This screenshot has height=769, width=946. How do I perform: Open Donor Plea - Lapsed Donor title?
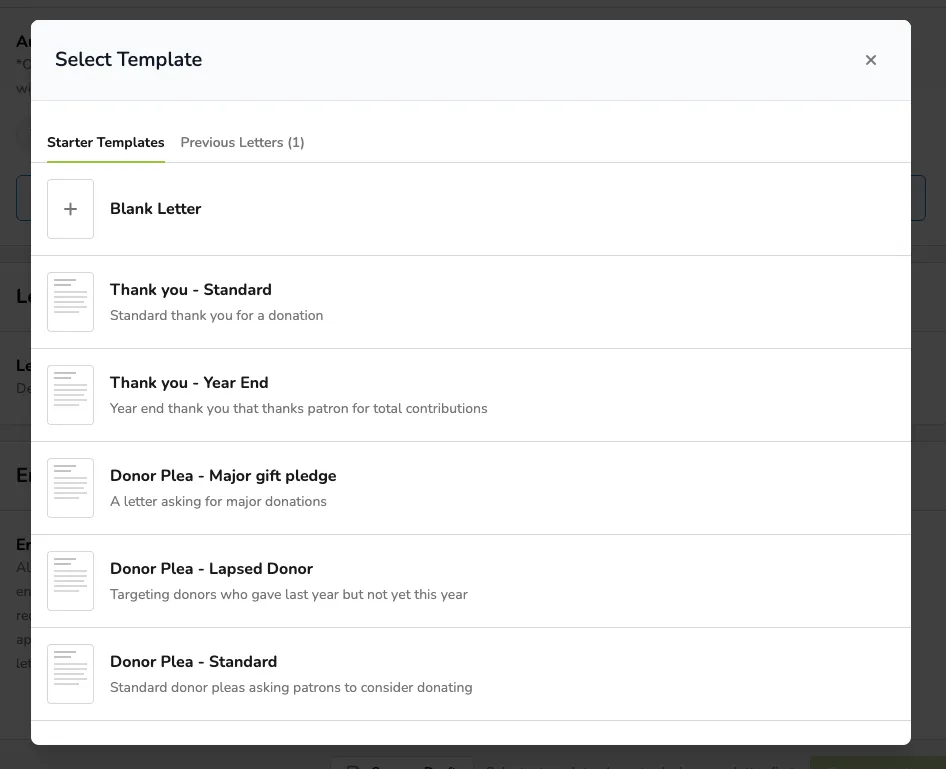tap(211, 568)
